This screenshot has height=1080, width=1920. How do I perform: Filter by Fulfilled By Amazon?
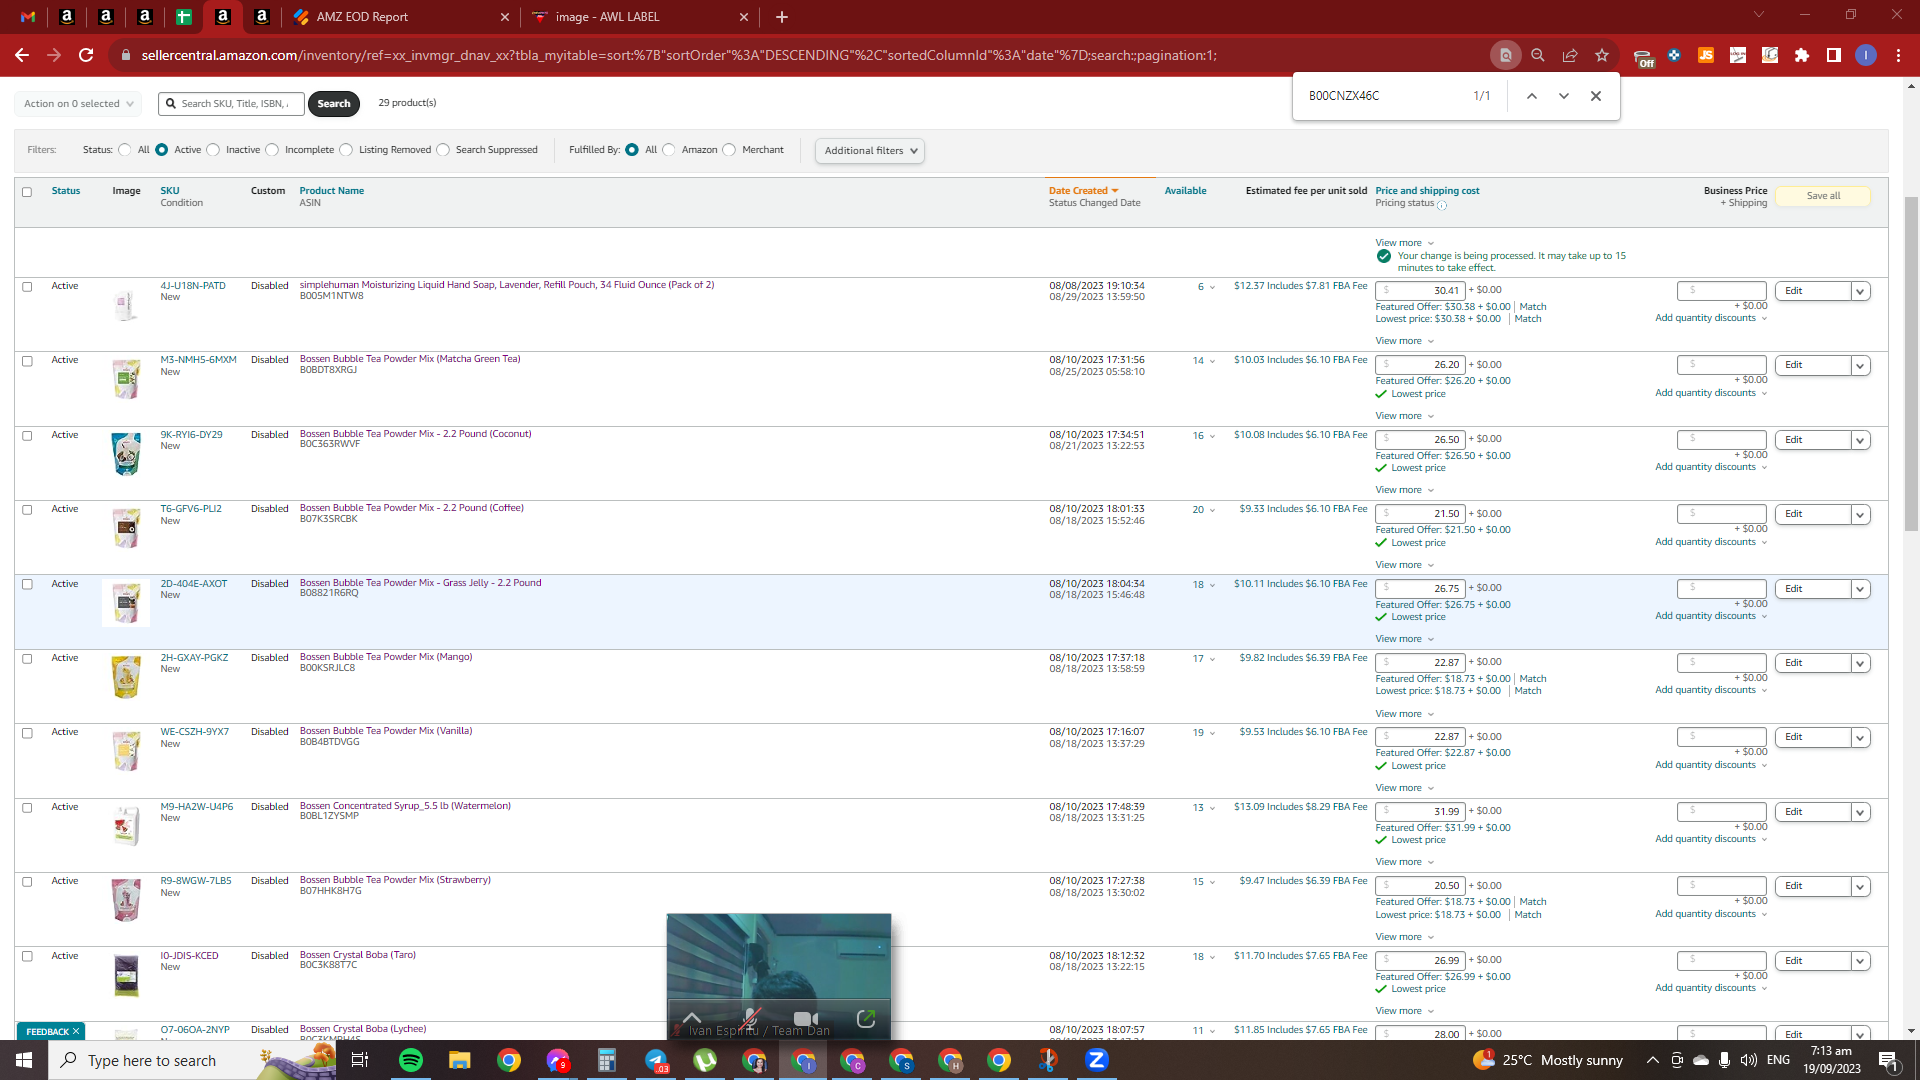(669, 150)
